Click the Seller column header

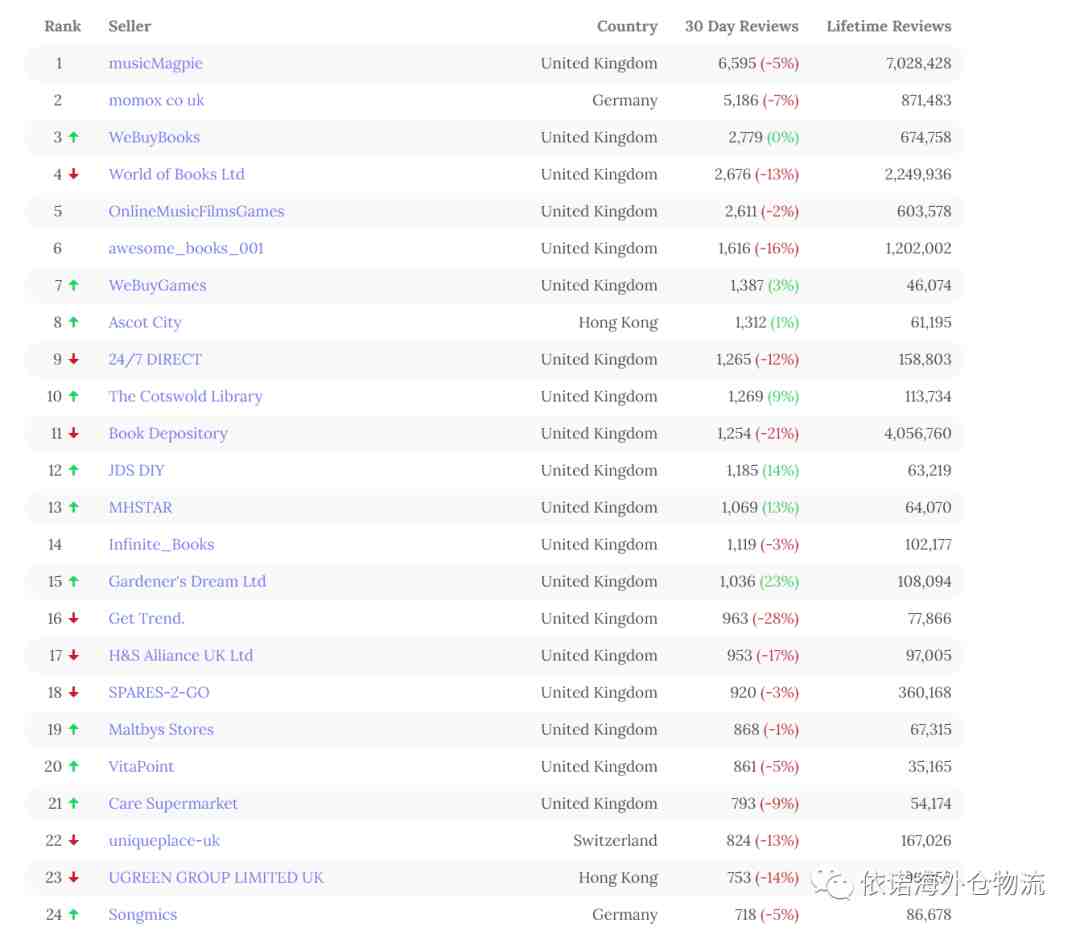pyautogui.click(x=129, y=26)
